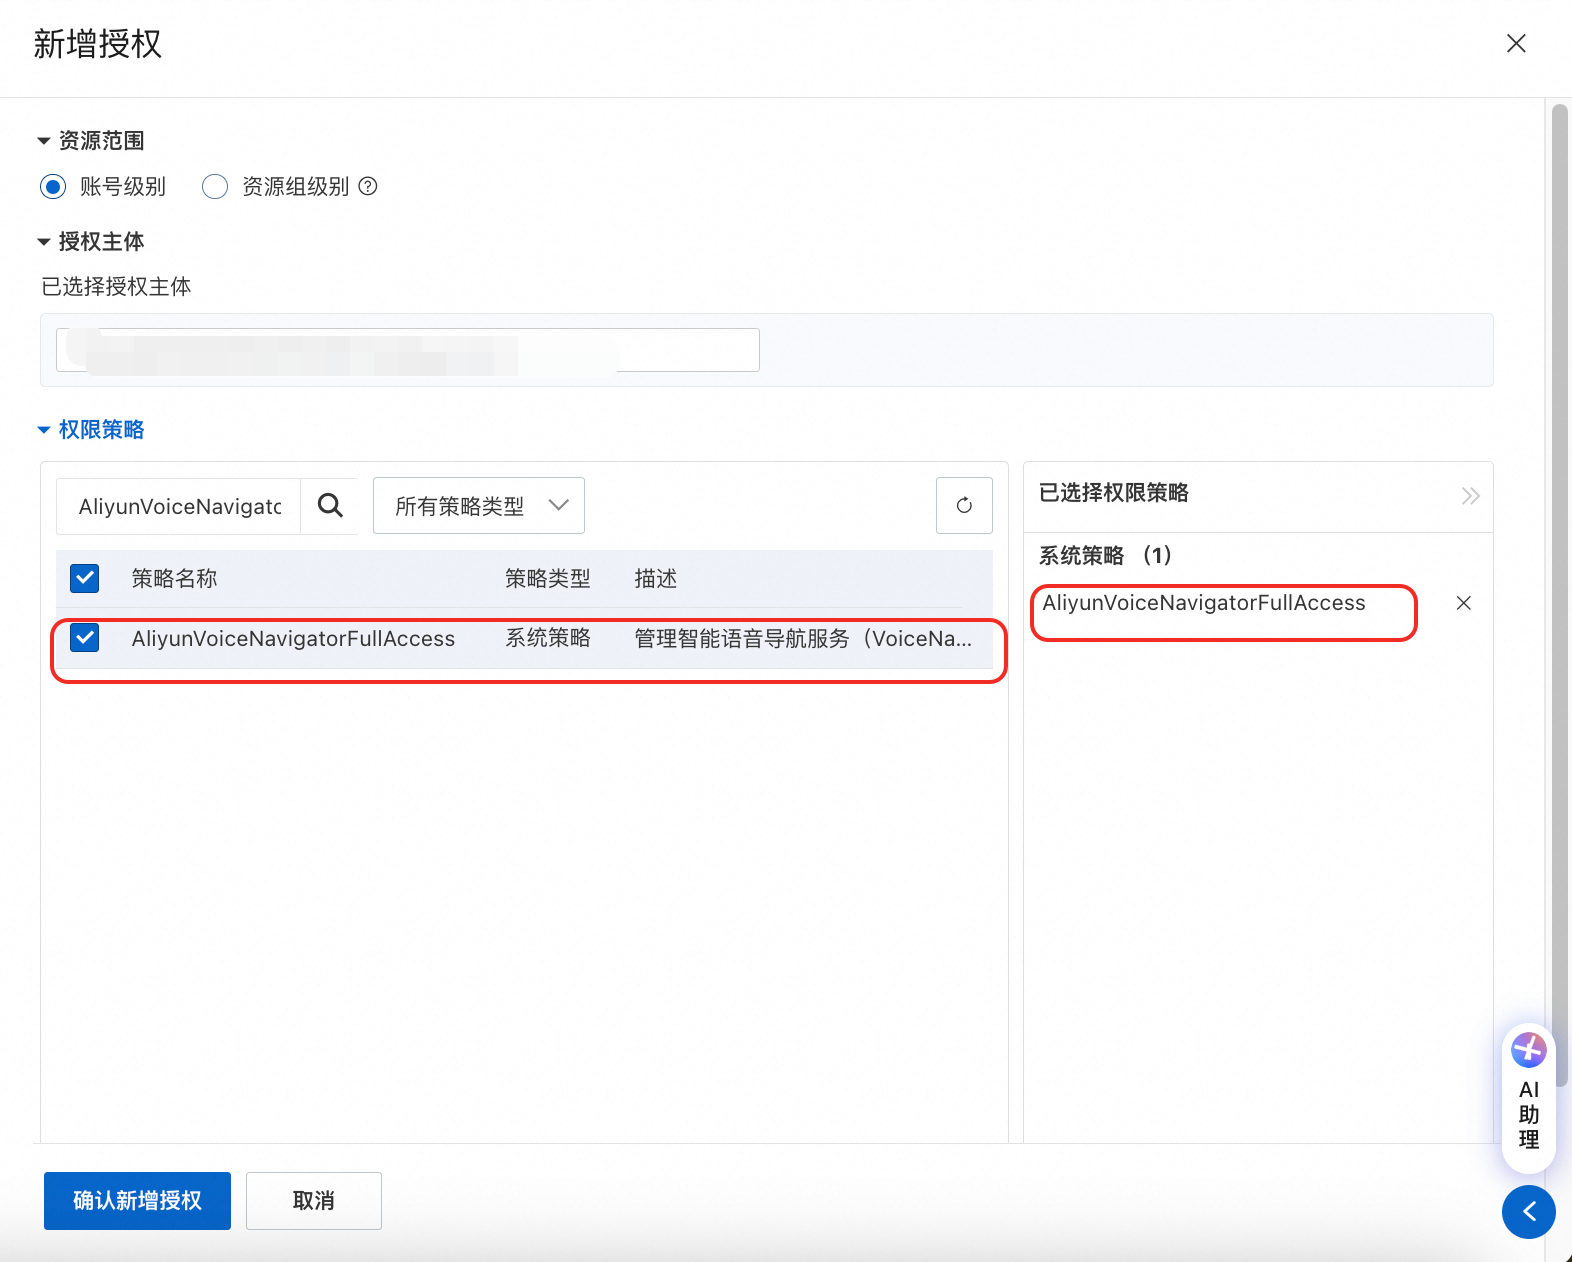Refresh the policy list
This screenshot has width=1572, height=1262.
point(964,505)
